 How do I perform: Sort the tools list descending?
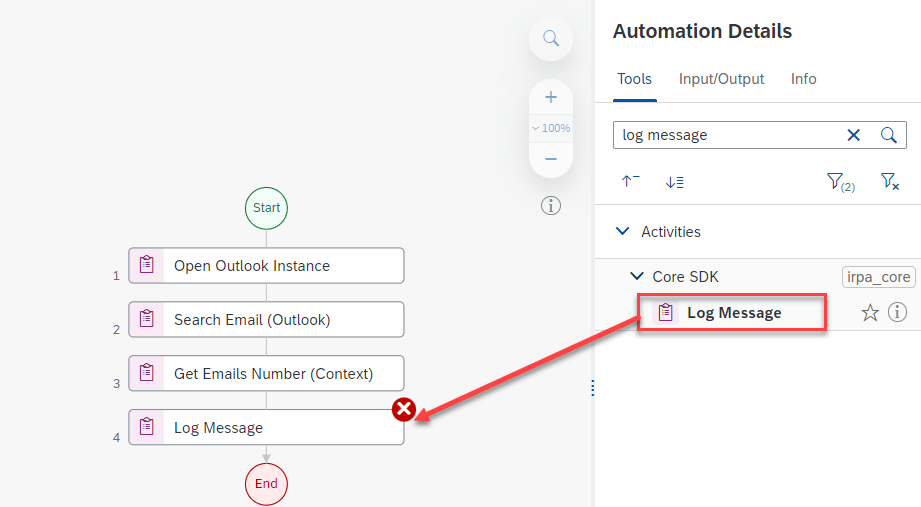click(x=674, y=181)
